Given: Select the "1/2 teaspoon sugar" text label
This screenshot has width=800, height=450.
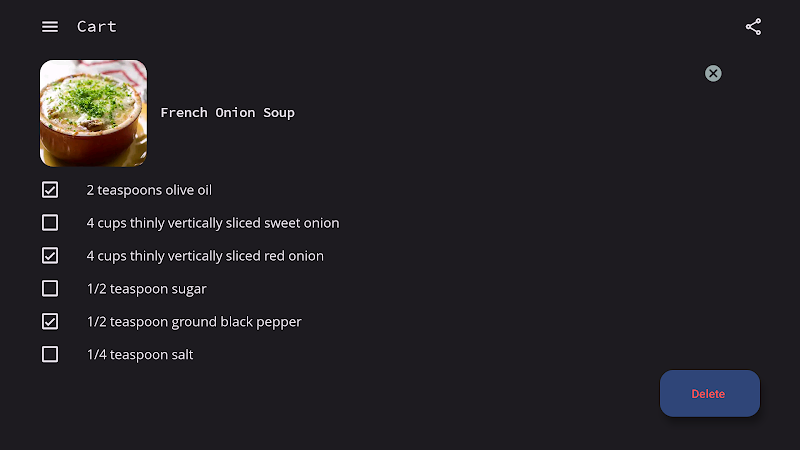Looking at the screenshot, I should pyautogui.click(x=146, y=289).
